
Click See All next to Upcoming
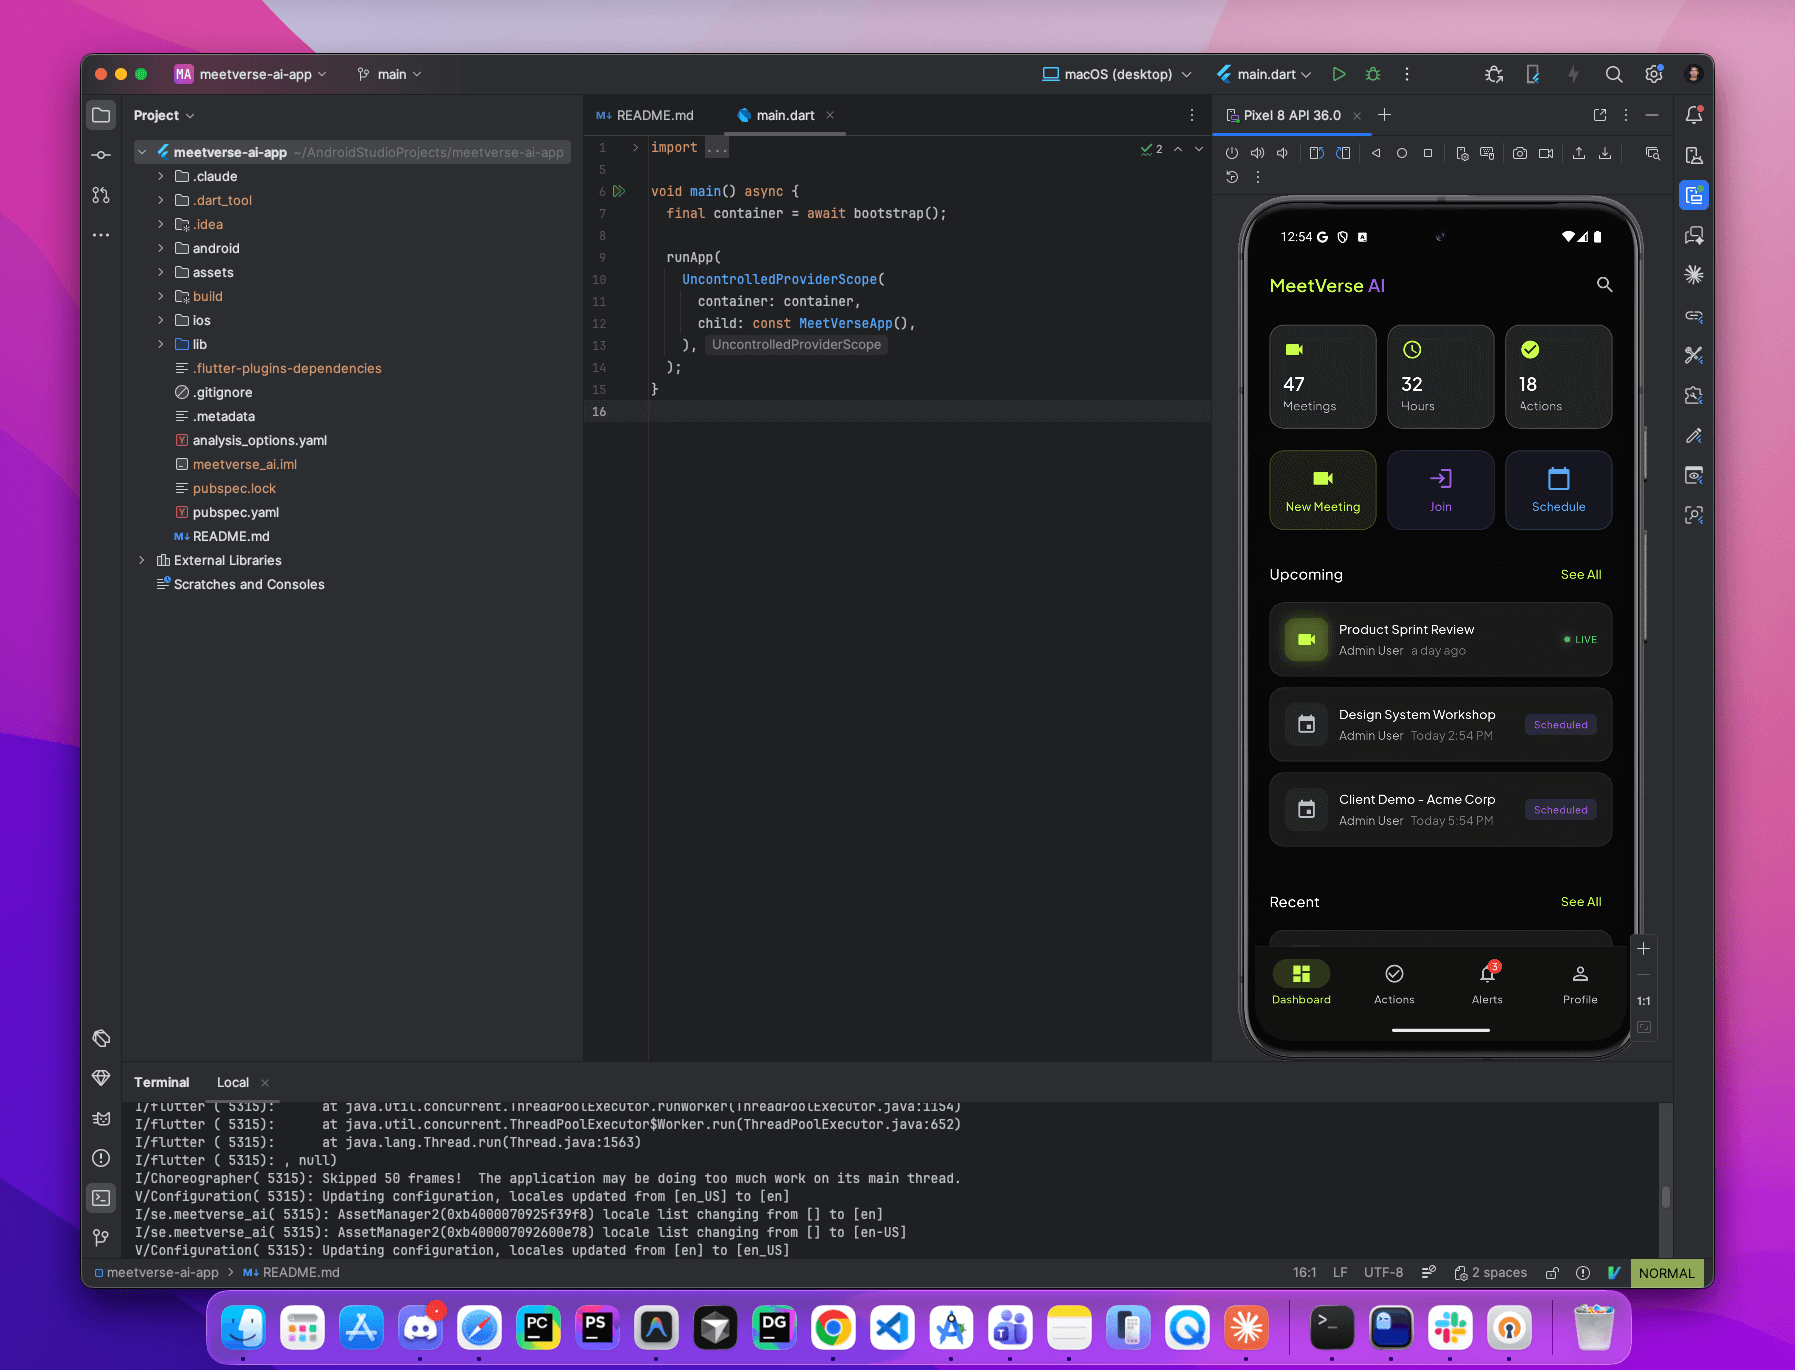[1580, 574]
